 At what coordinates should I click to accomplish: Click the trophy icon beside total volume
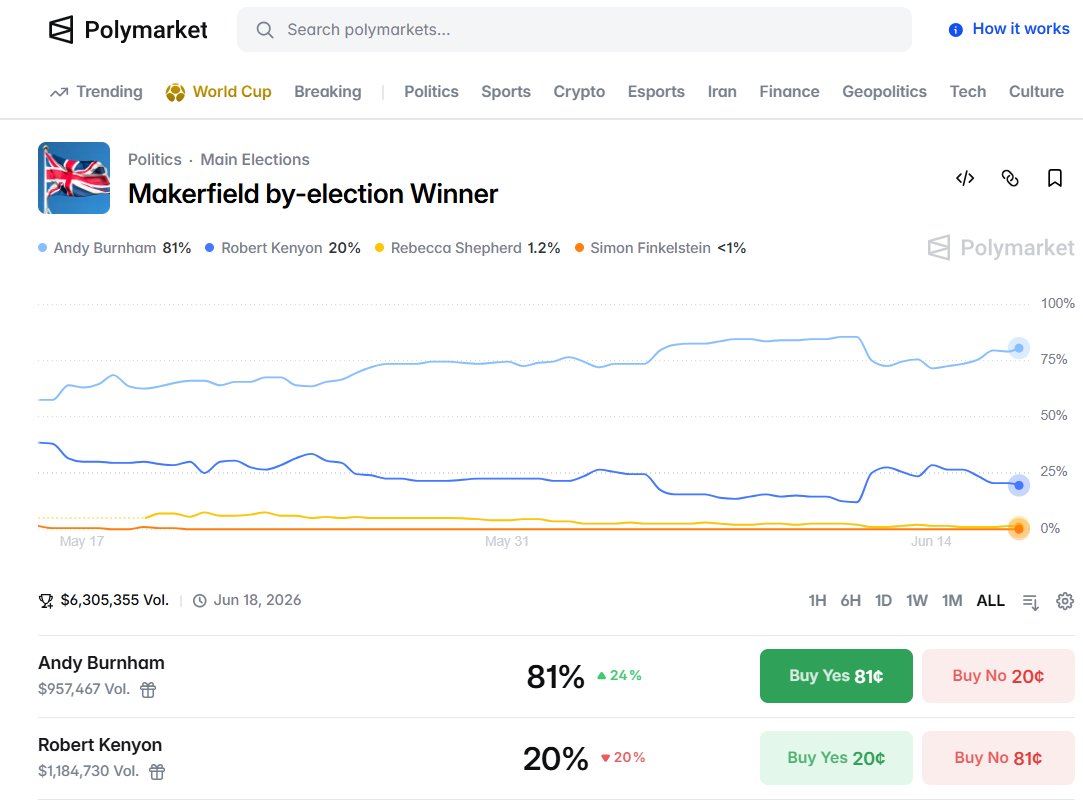(x=46, y=601)
